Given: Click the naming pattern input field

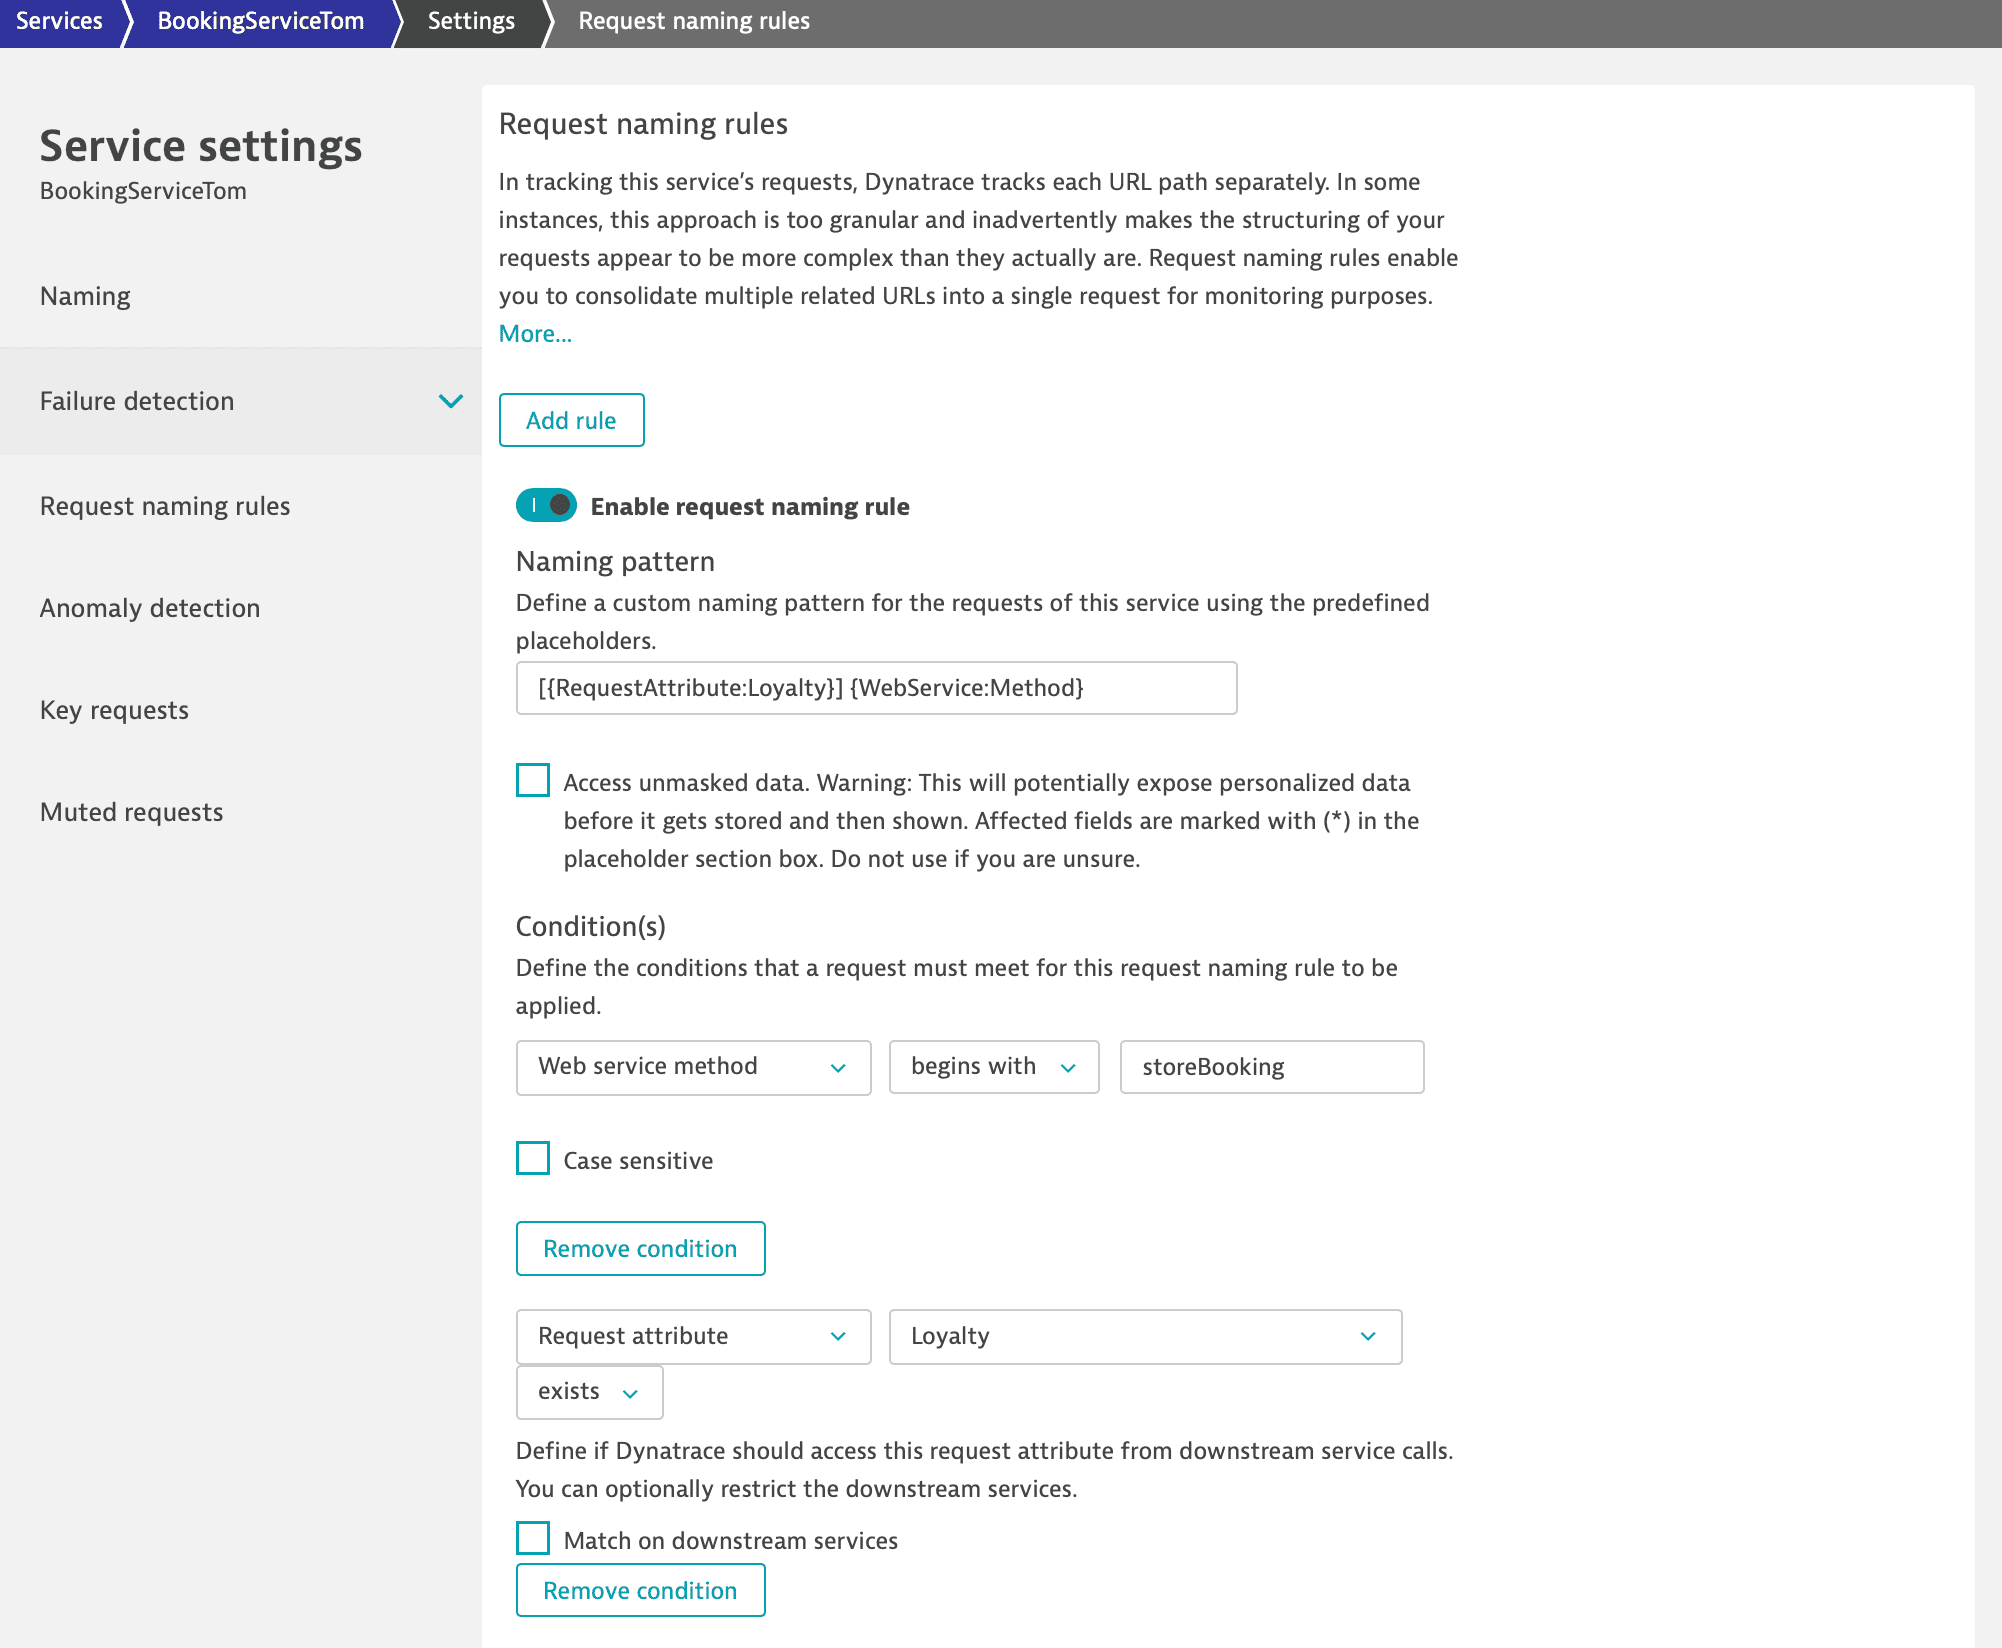Looking at the screenshot, I should coord(876,688).
